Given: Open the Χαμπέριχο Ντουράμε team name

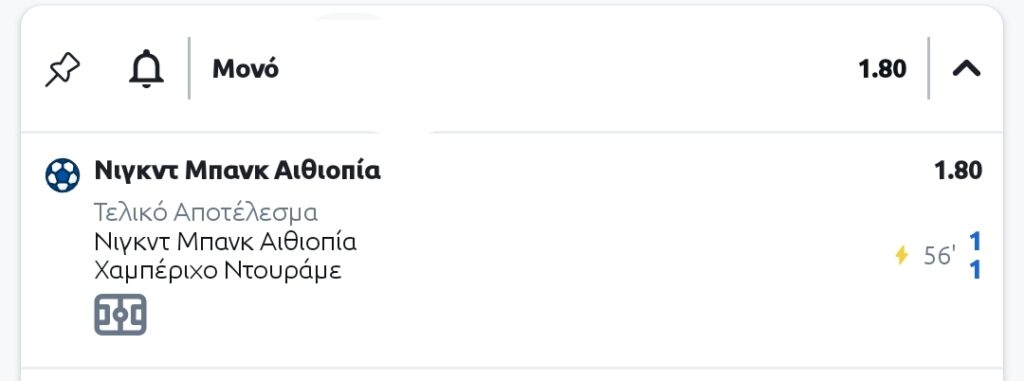Looking at the screenshot, I should click(217, 271).
